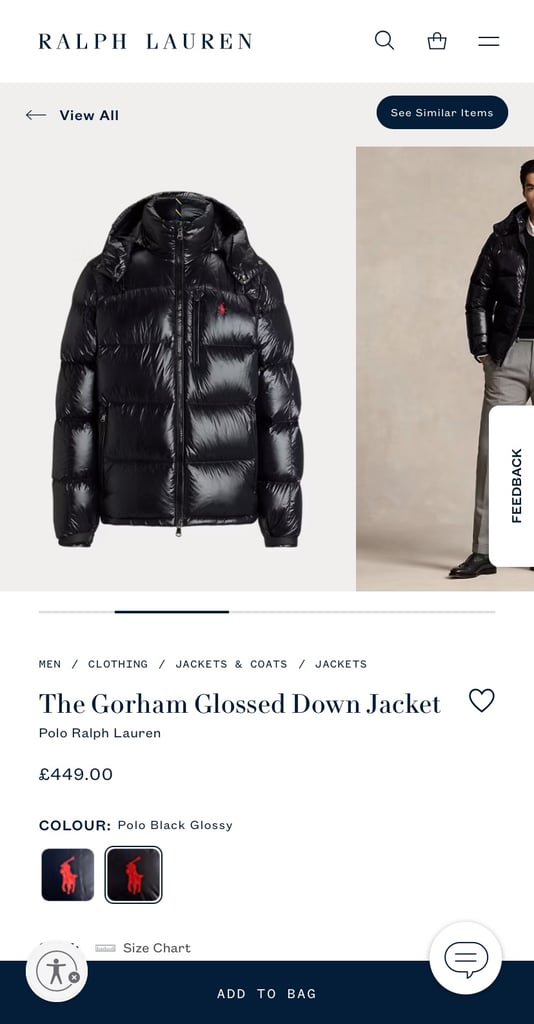Click See Similar Items button
534x1024 pixels.
tap(442, 112)
